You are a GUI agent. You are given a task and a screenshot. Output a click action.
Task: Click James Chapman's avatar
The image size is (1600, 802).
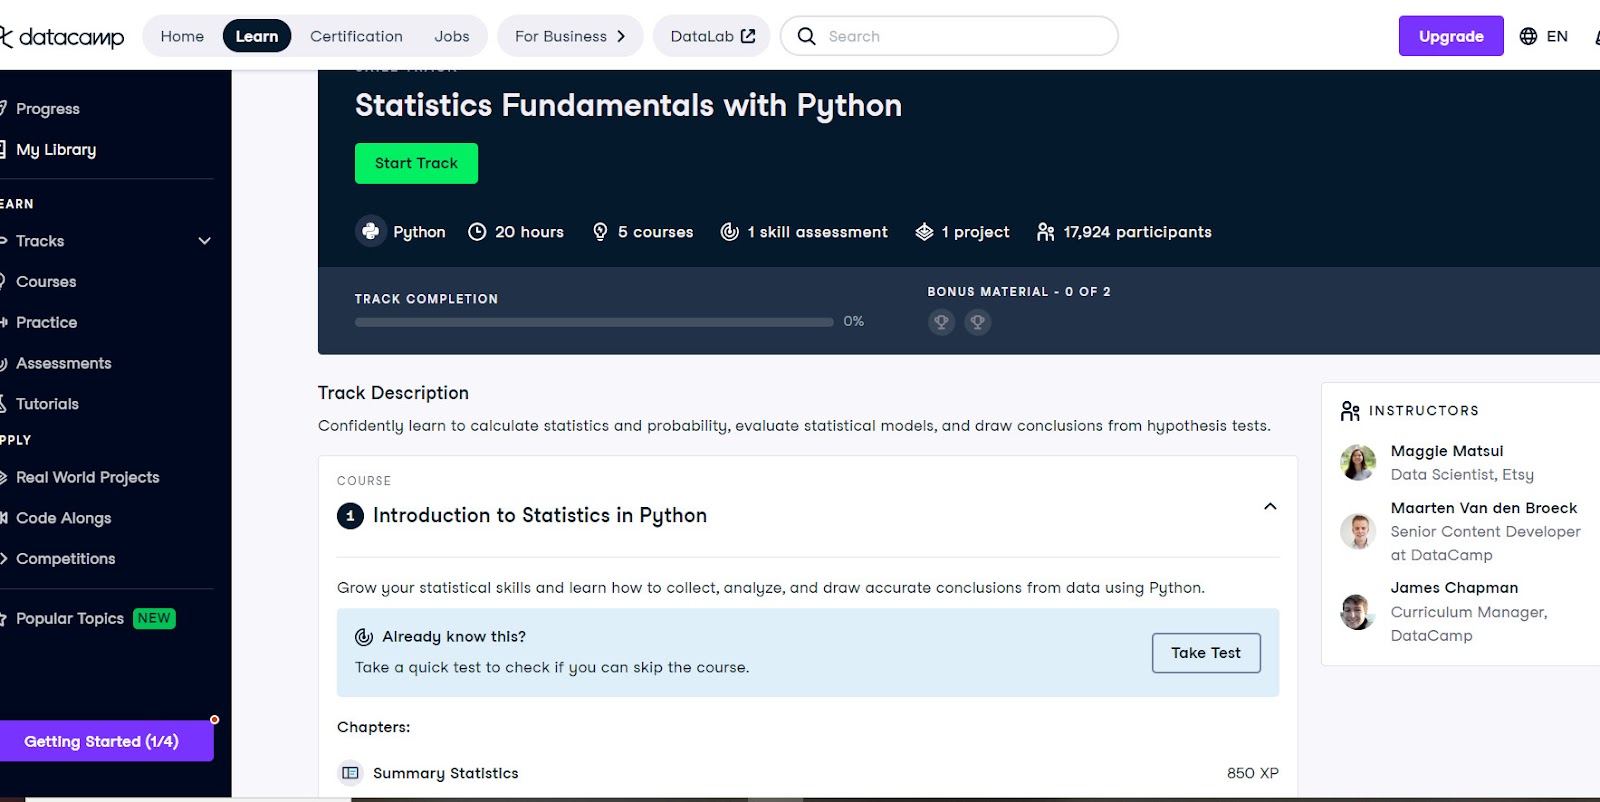[1358, 611]
